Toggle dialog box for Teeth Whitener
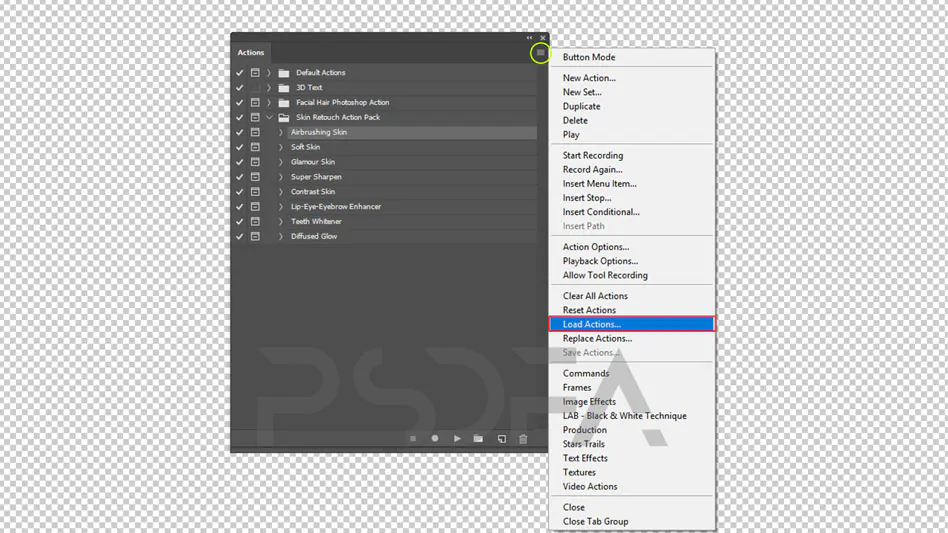Image resolution: width=948 pixels, height=533 pixels. pyautogui.click(x=255, y=222)
